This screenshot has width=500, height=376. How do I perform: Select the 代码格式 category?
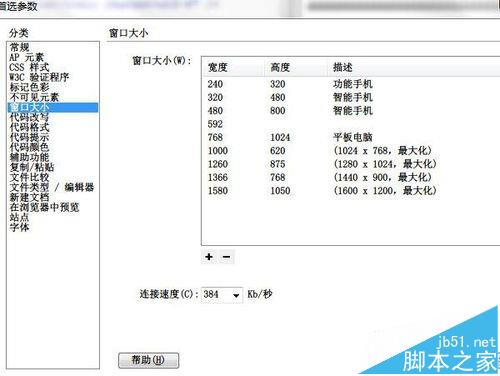click(29, 127)
